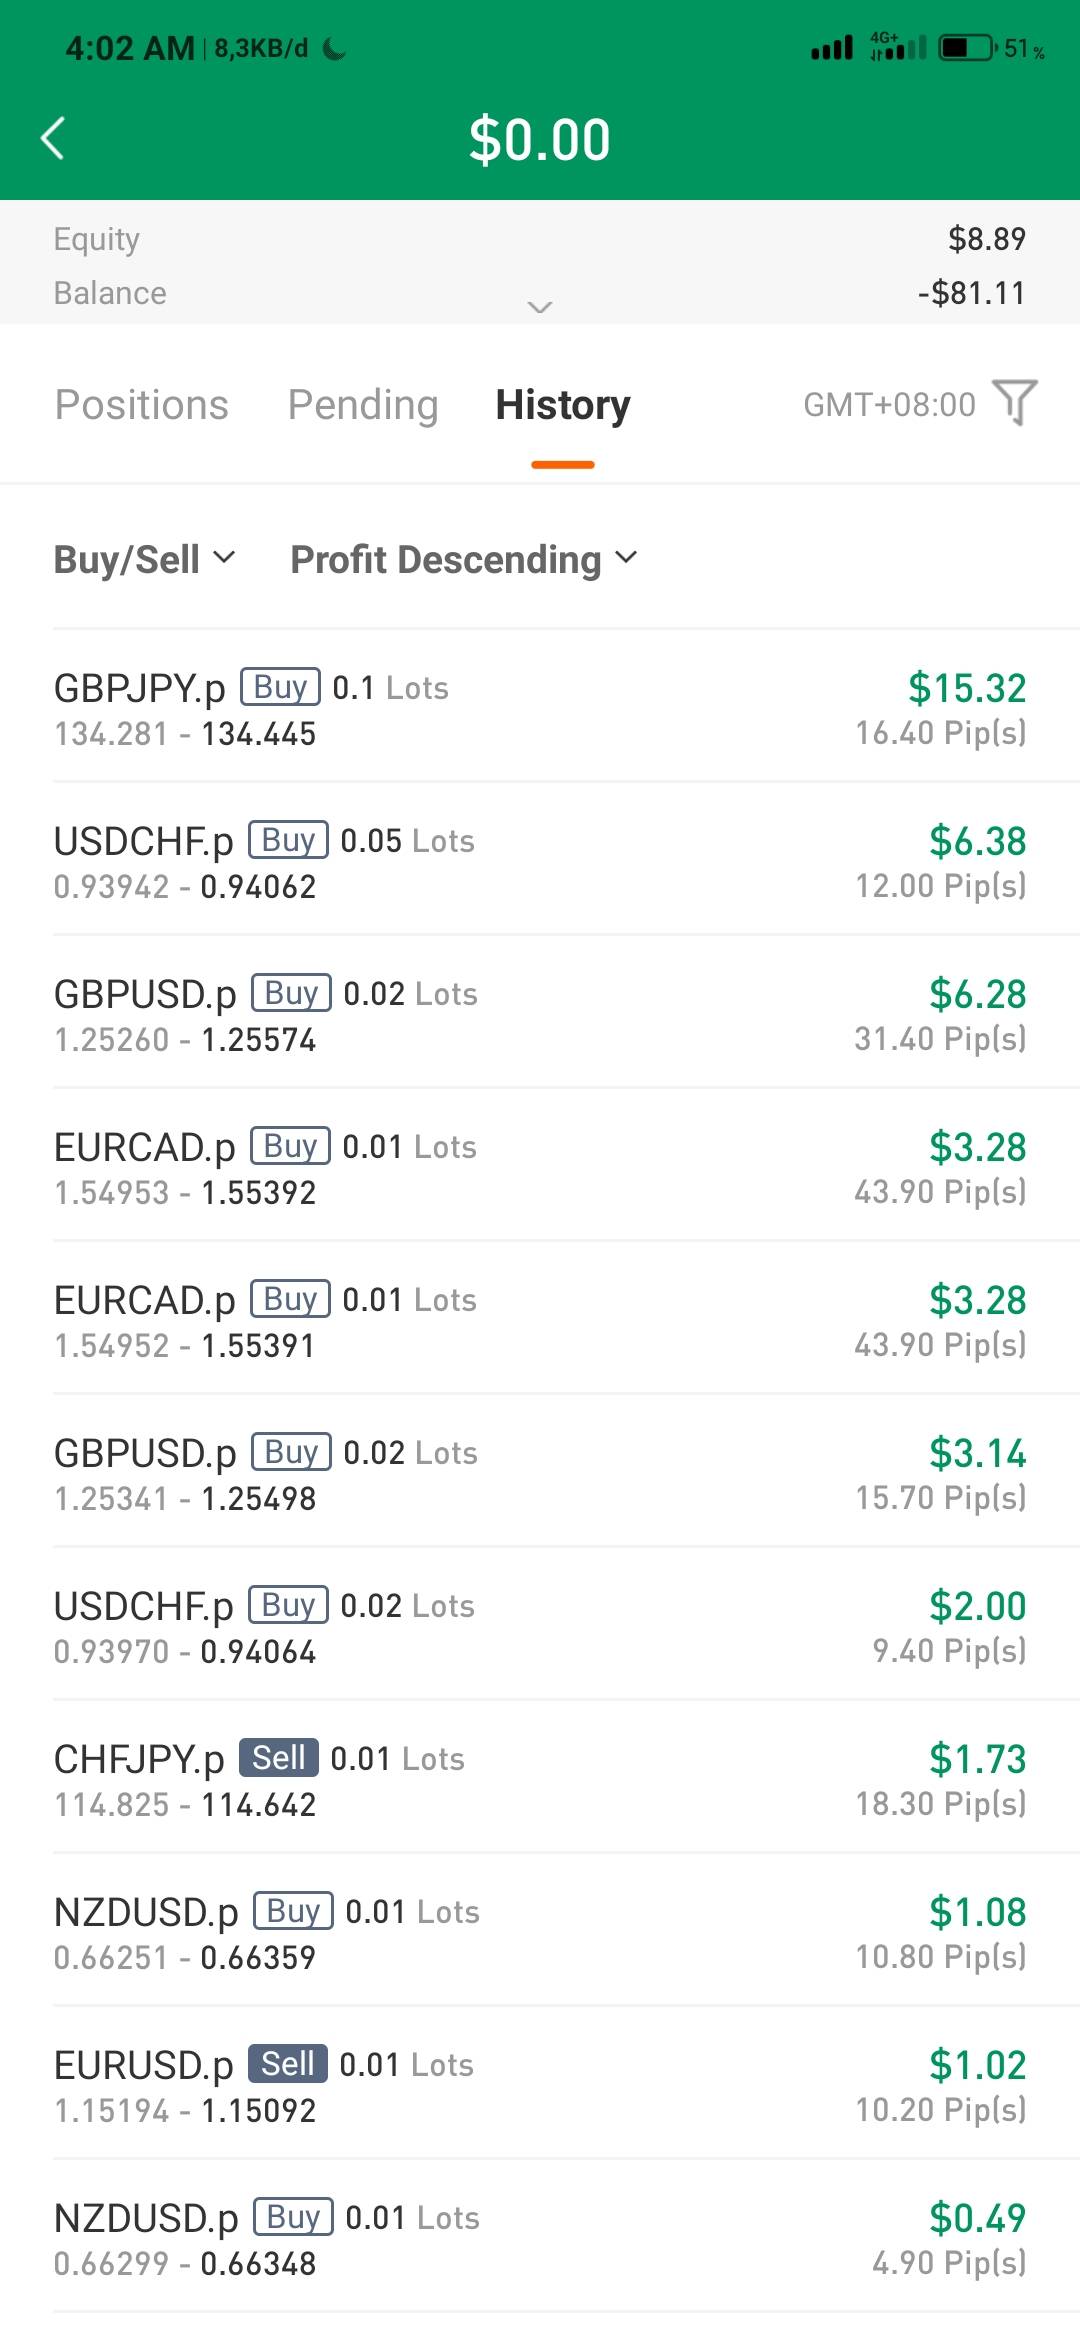Open the GBPJPY.p 0.1 lots trade

pos(540,709)
